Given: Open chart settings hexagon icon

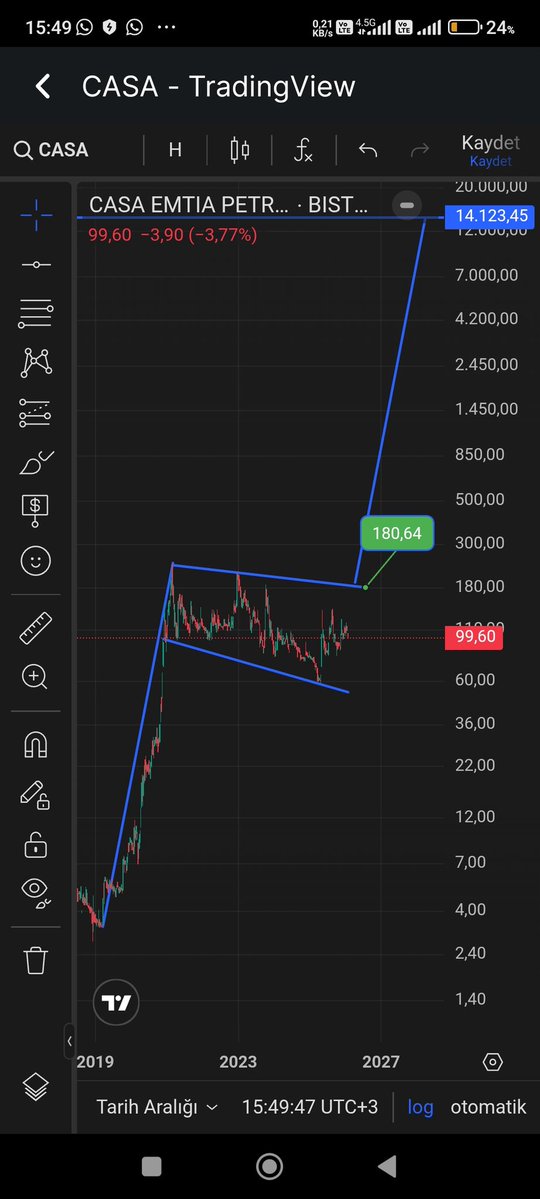Looking at the screenshot, I should click(x=493, y=1062).
